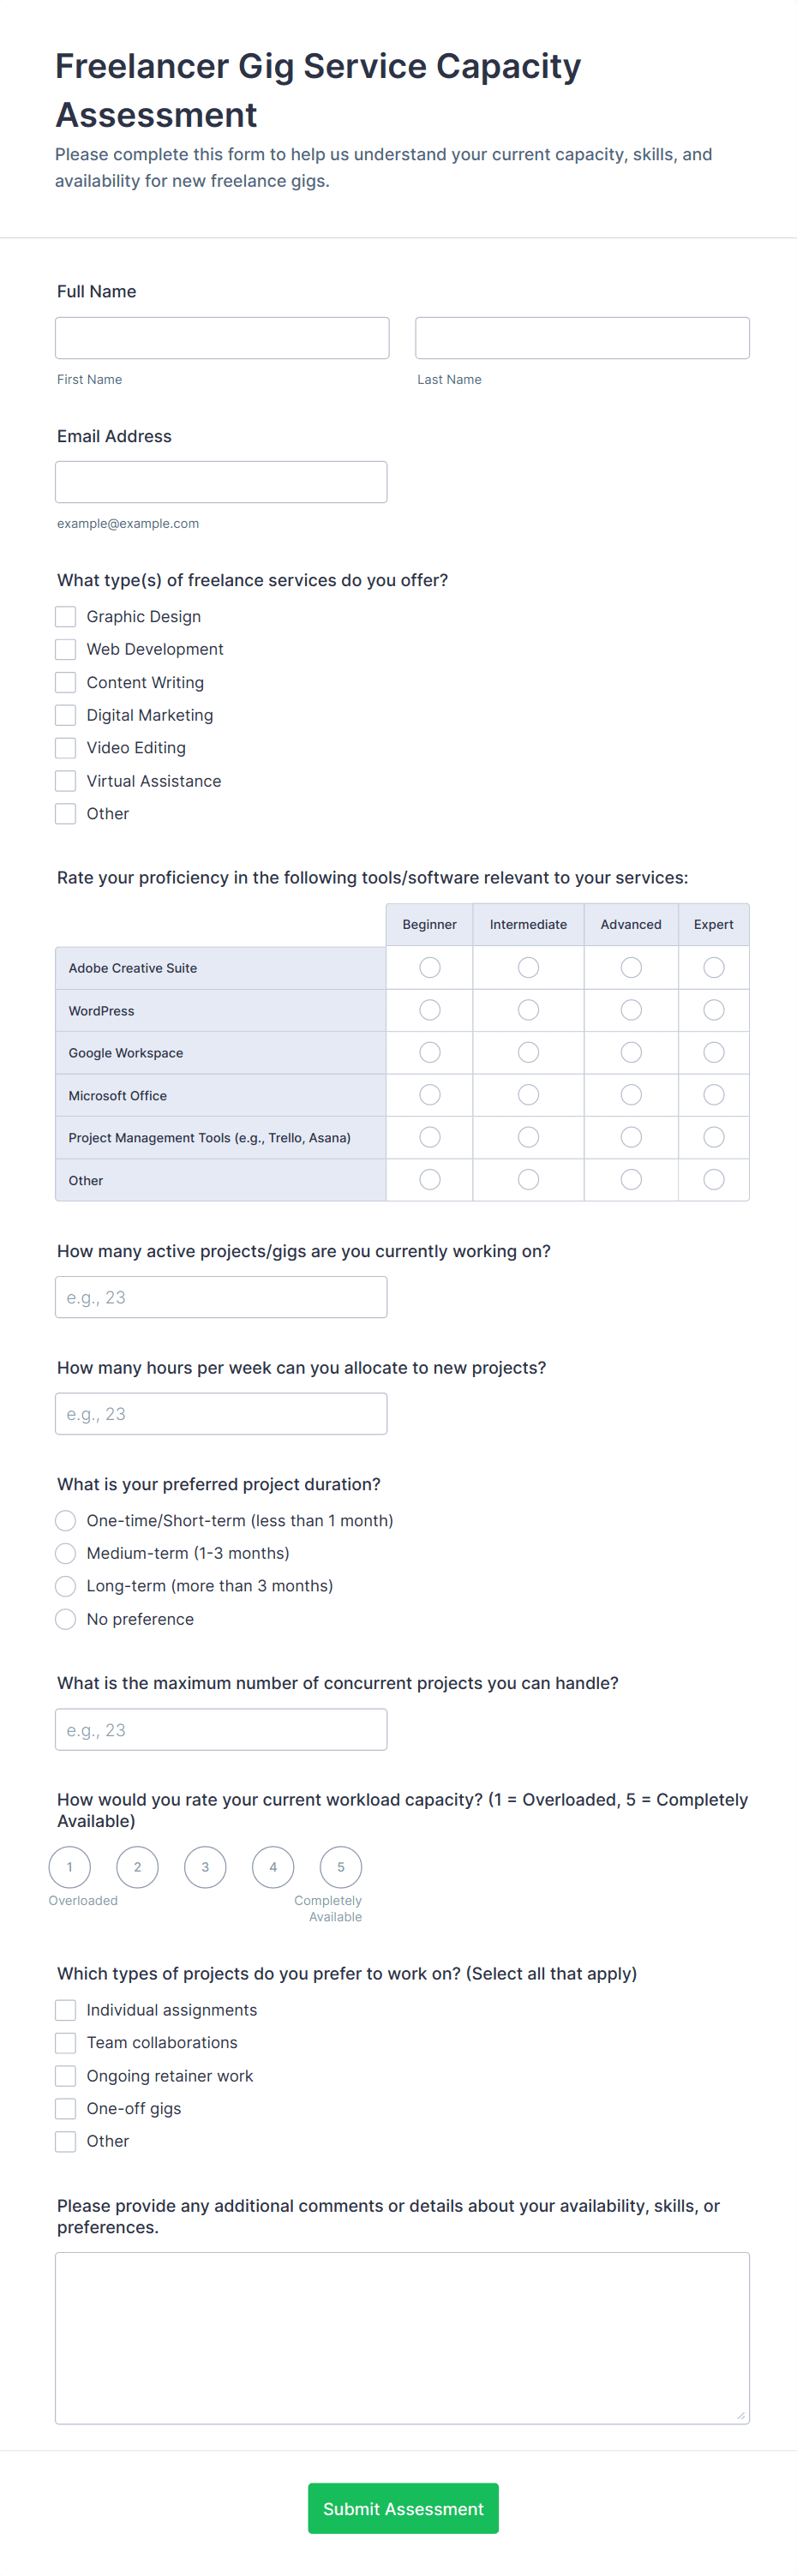The image size is (797, 2576).
Task: Mark WordPress proficiency as Intermediate
Action: 528,1011
